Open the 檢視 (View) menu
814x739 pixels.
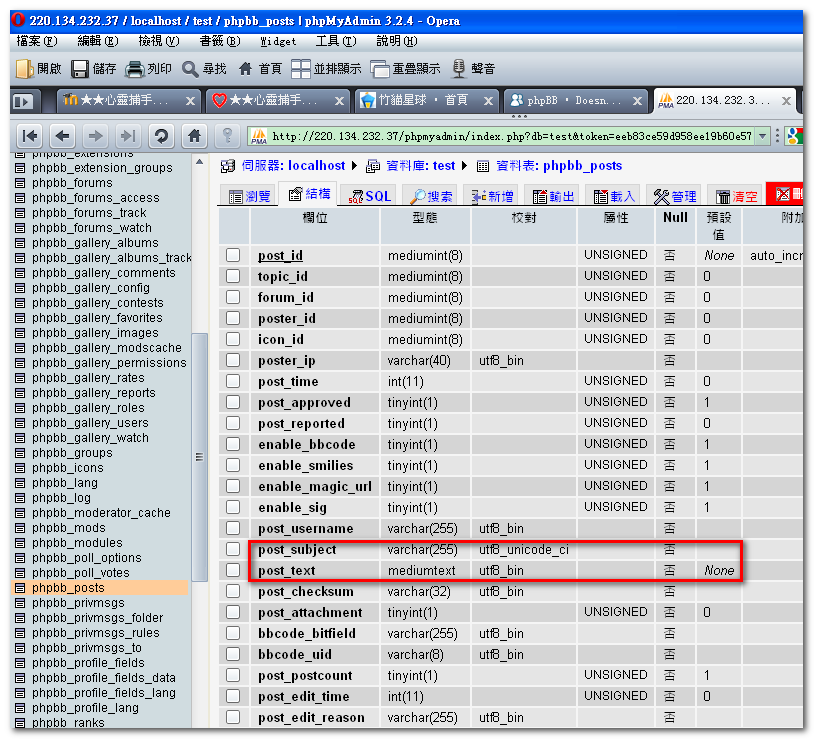pyautogui.click(x=159, y=41)
